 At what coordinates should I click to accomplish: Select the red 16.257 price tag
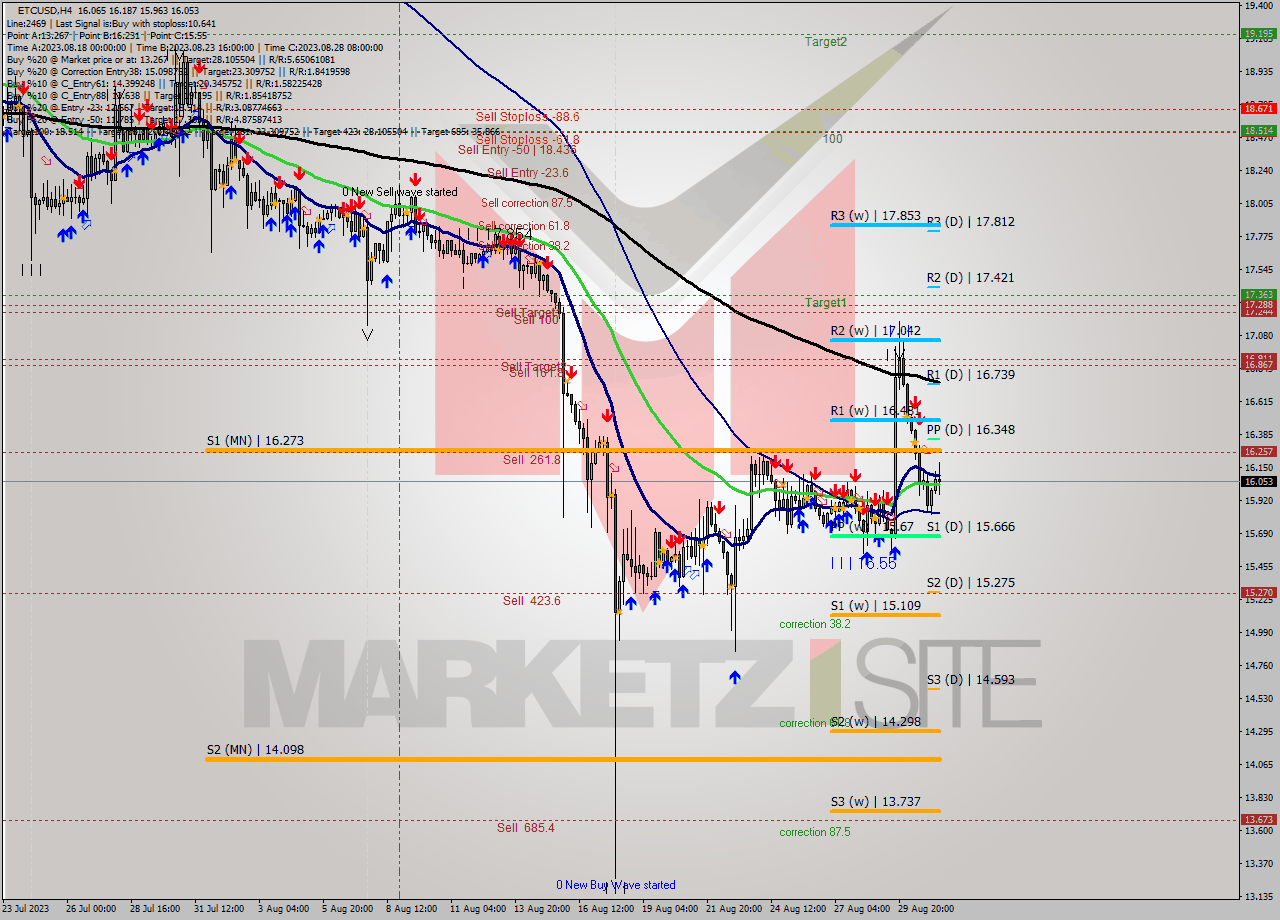(1258, 452)
